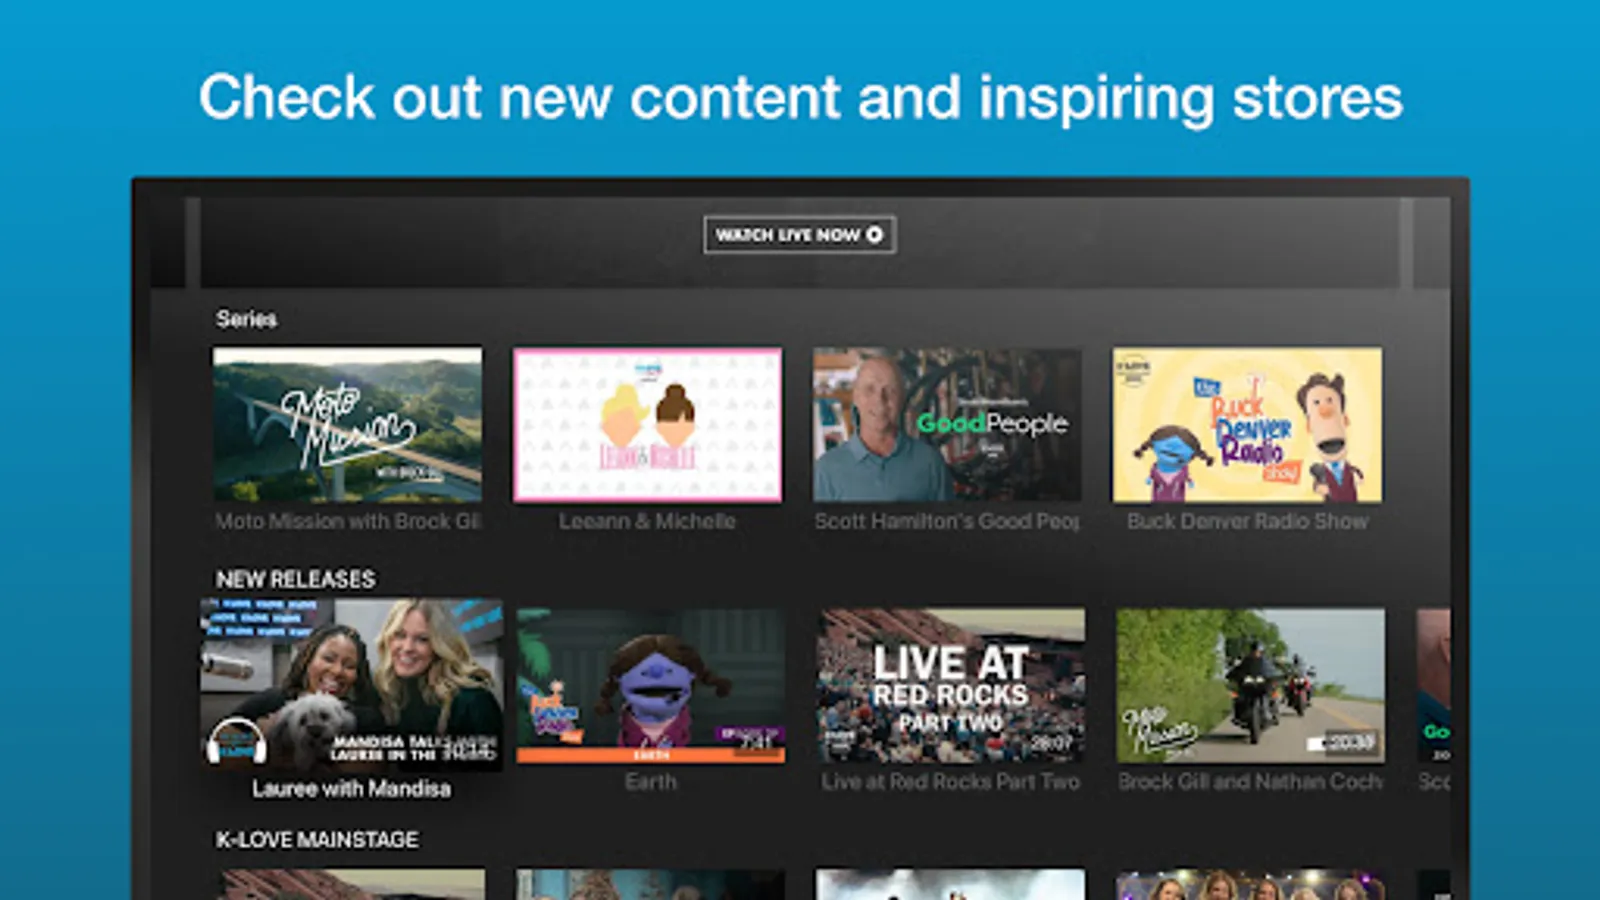
Task: Click the headphones icon on Lauree with Mandisa
Action: coord(236,741)
